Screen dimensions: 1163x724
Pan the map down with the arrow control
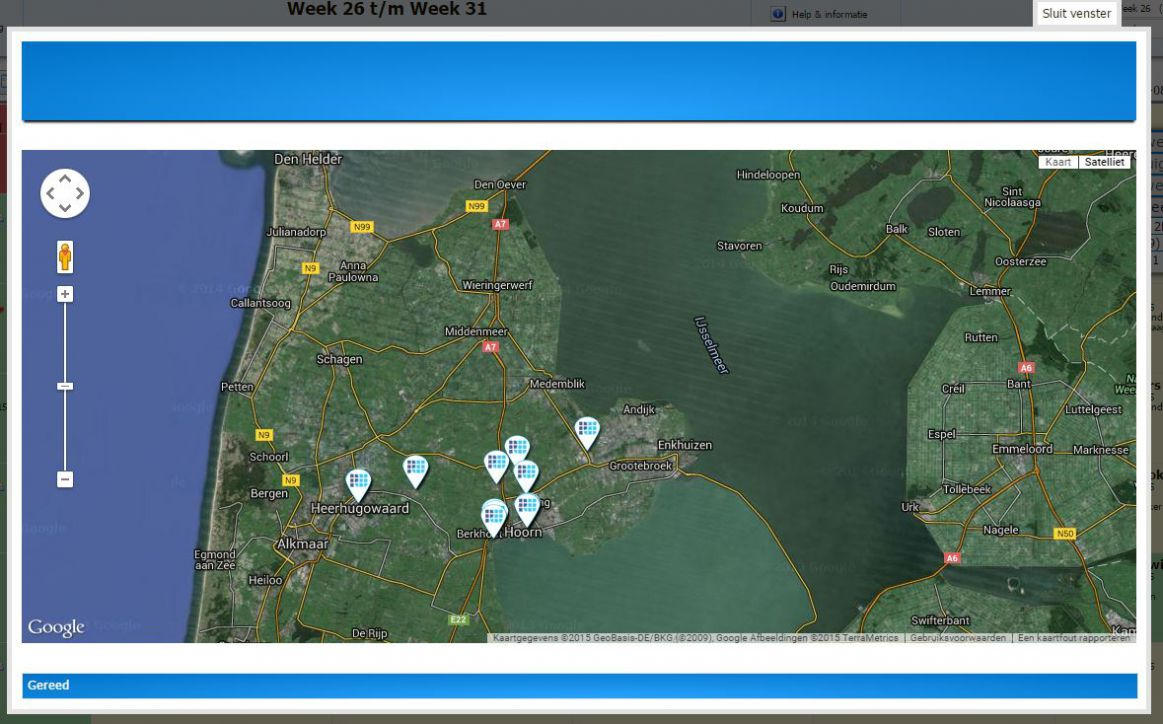(x=65, y=208)
